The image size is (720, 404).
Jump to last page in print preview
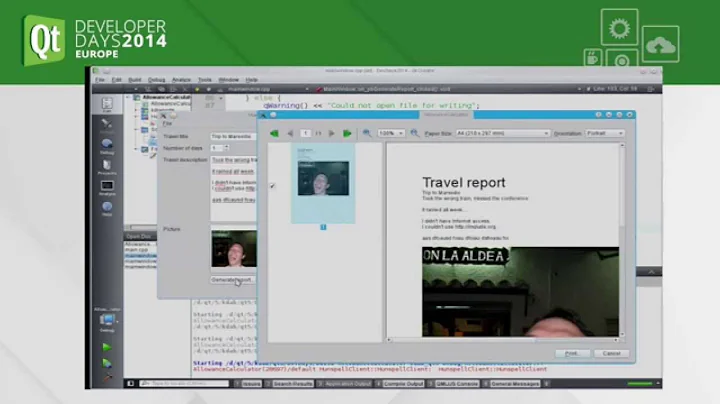347,133
